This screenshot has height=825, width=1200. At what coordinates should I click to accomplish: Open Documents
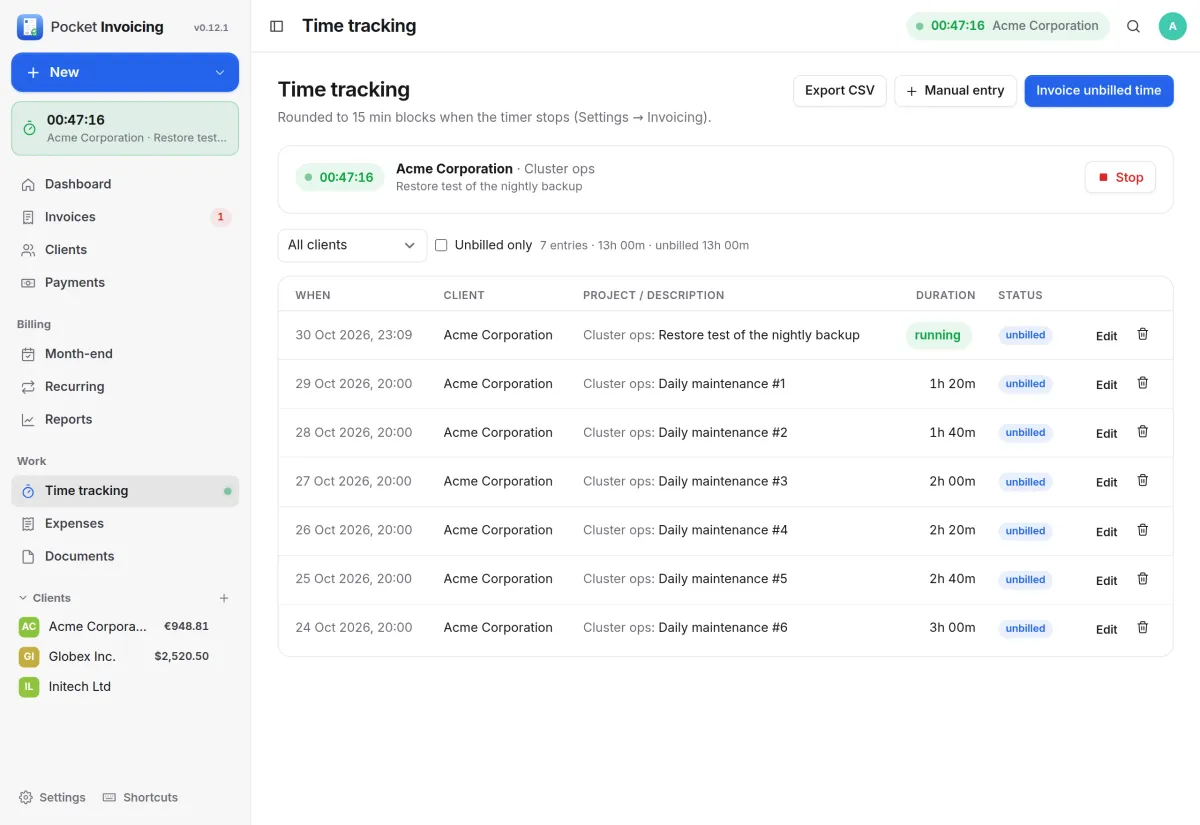[x=125, y=557]
